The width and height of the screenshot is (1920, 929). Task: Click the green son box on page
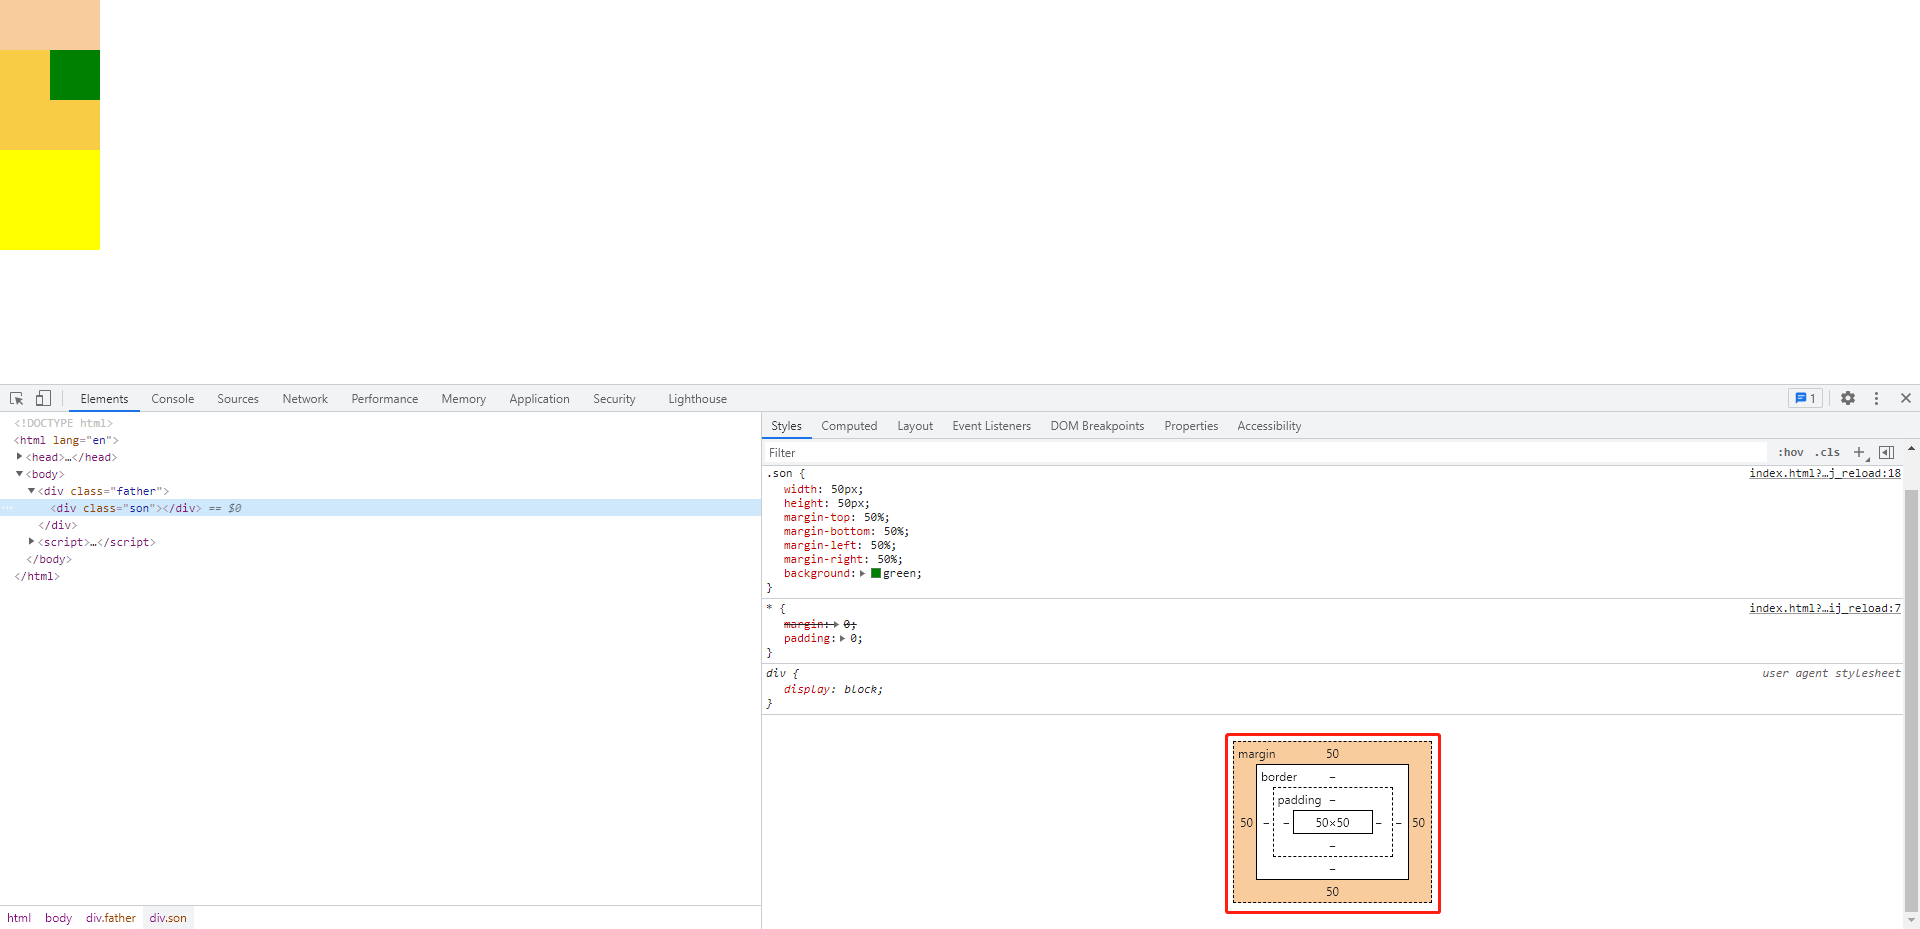pos(75,75)
